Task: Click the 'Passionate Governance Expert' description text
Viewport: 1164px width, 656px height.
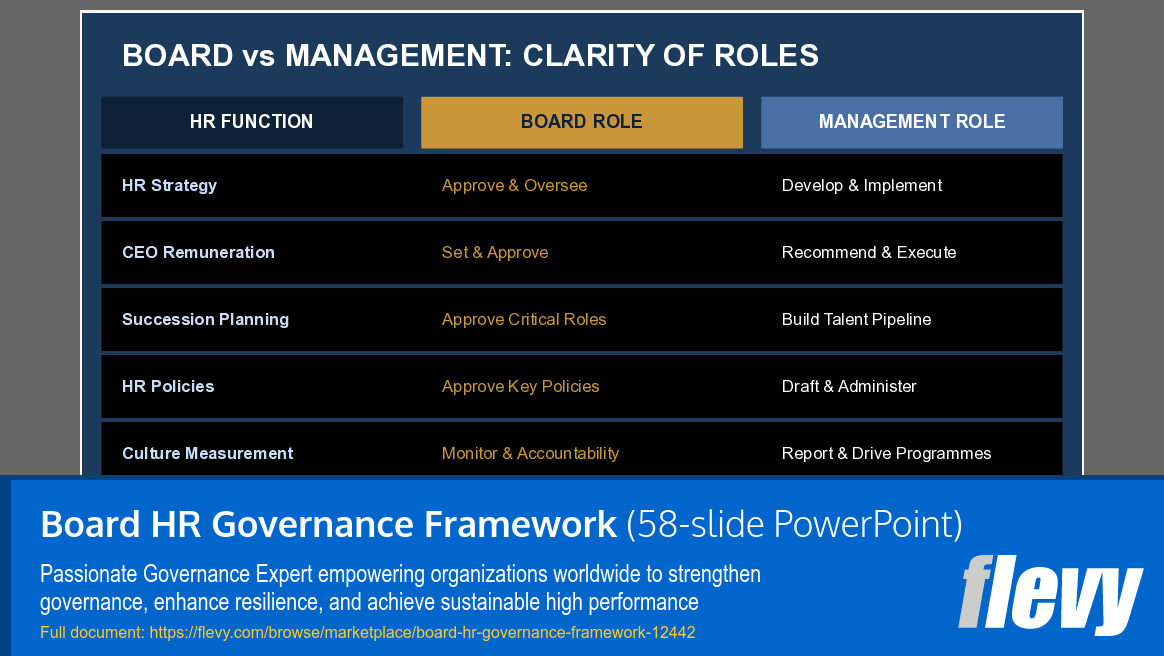Action: pyautogui.click(x=400, y=588)
